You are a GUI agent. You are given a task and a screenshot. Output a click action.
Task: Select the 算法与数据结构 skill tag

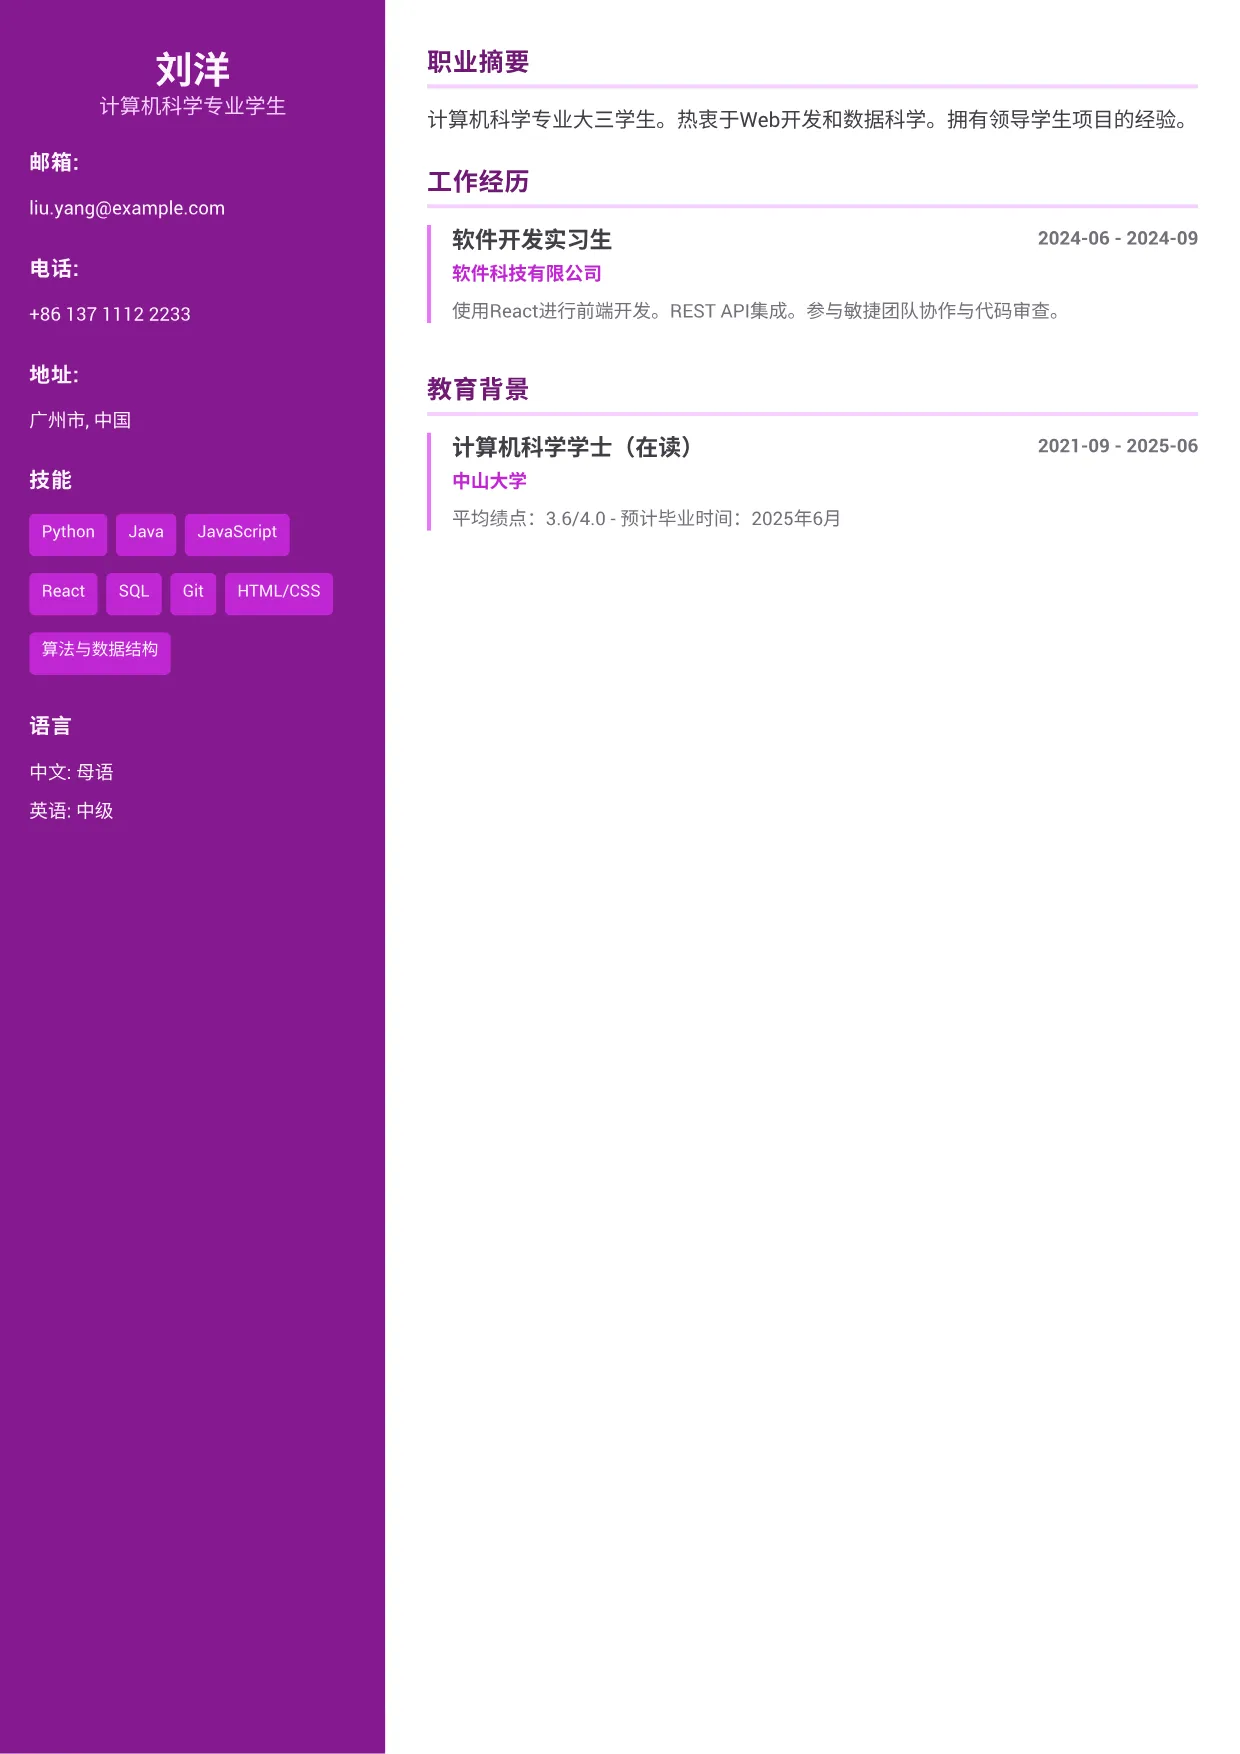click(100, 653)
